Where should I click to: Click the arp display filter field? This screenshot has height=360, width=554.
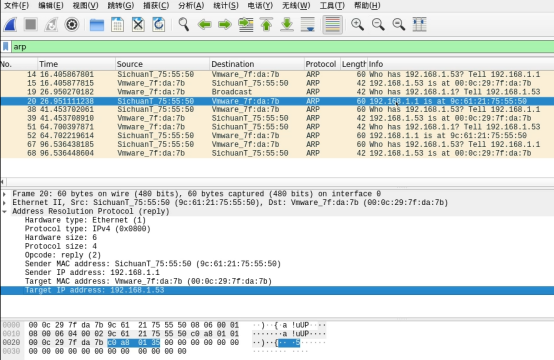tap(283, 47)
